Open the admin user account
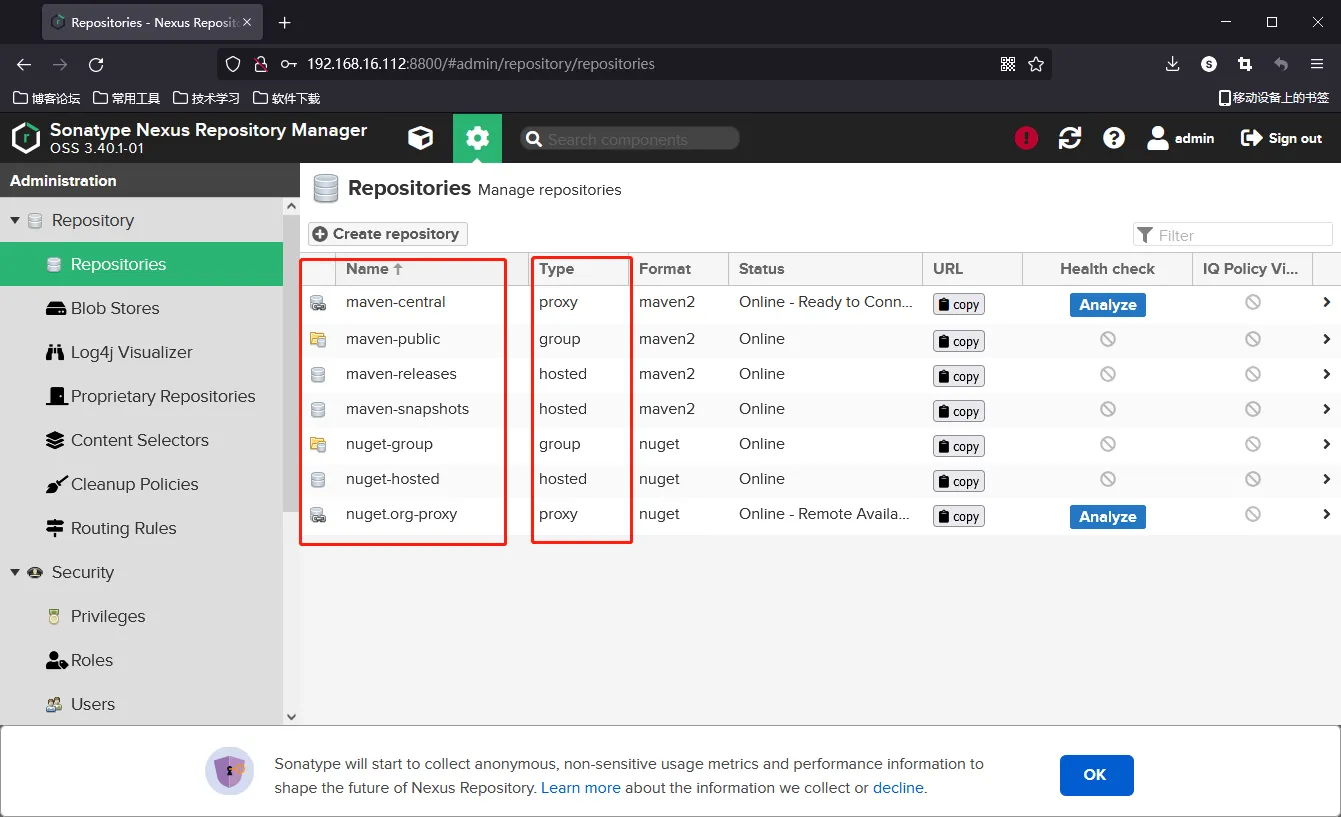This screenshot has height=817, width=1341. (1180, 138)
